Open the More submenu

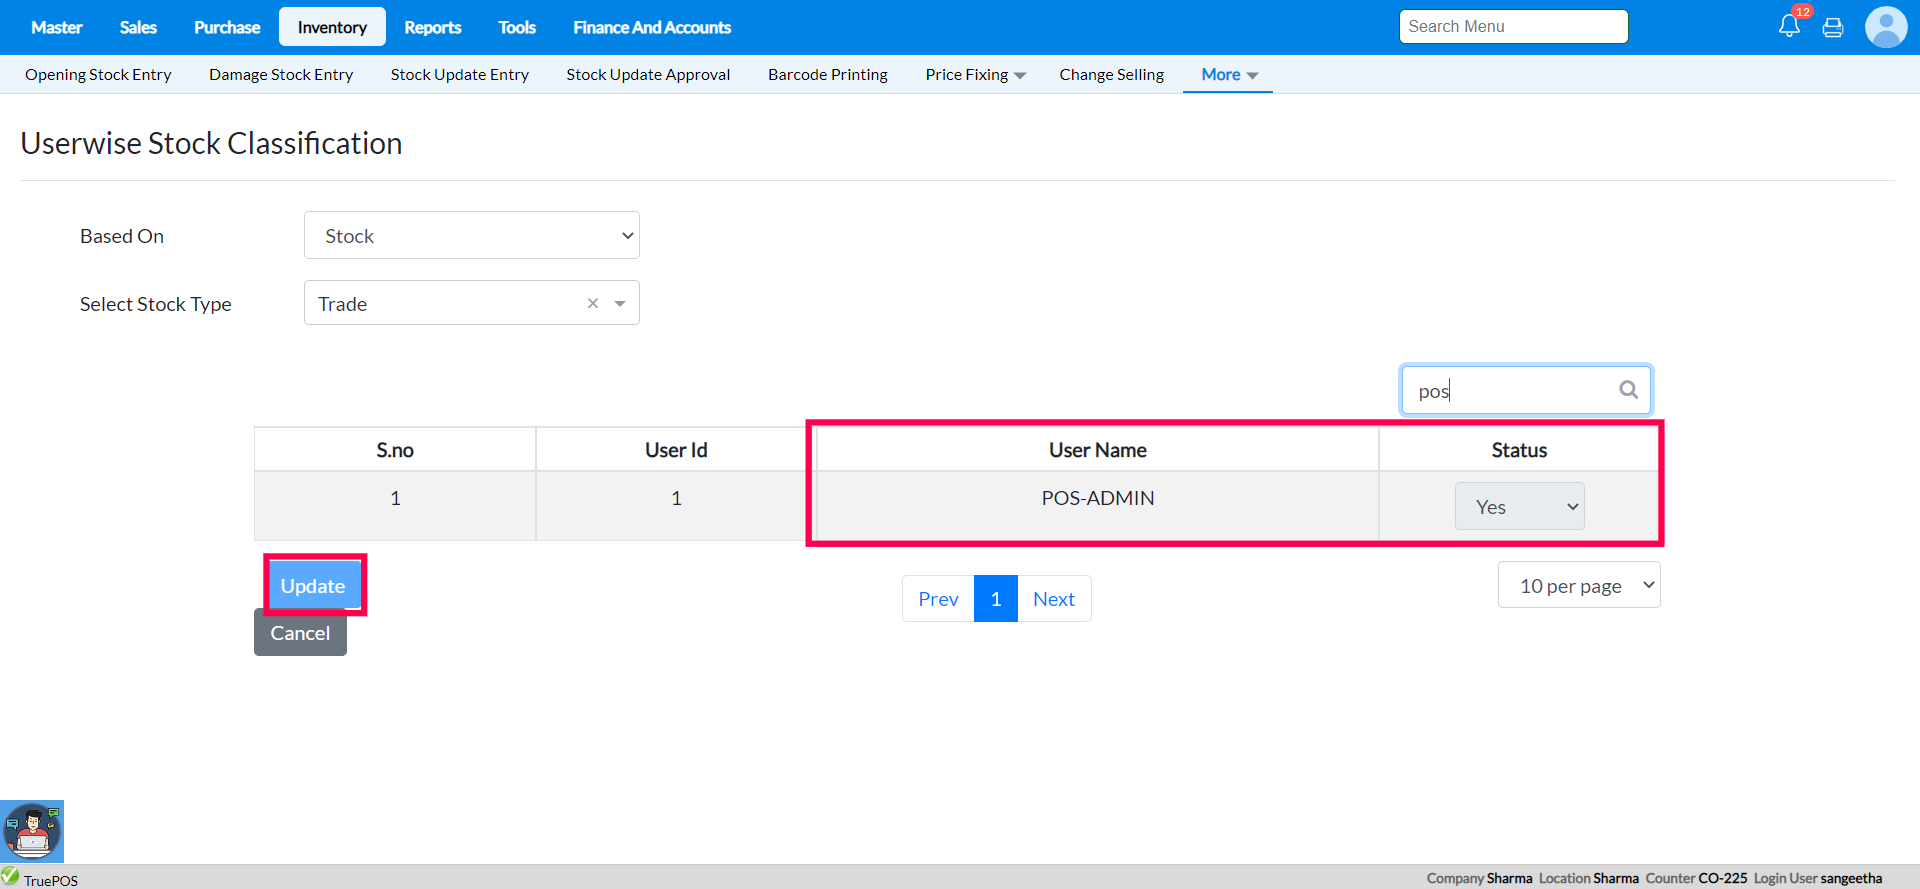click(1228, 75)
